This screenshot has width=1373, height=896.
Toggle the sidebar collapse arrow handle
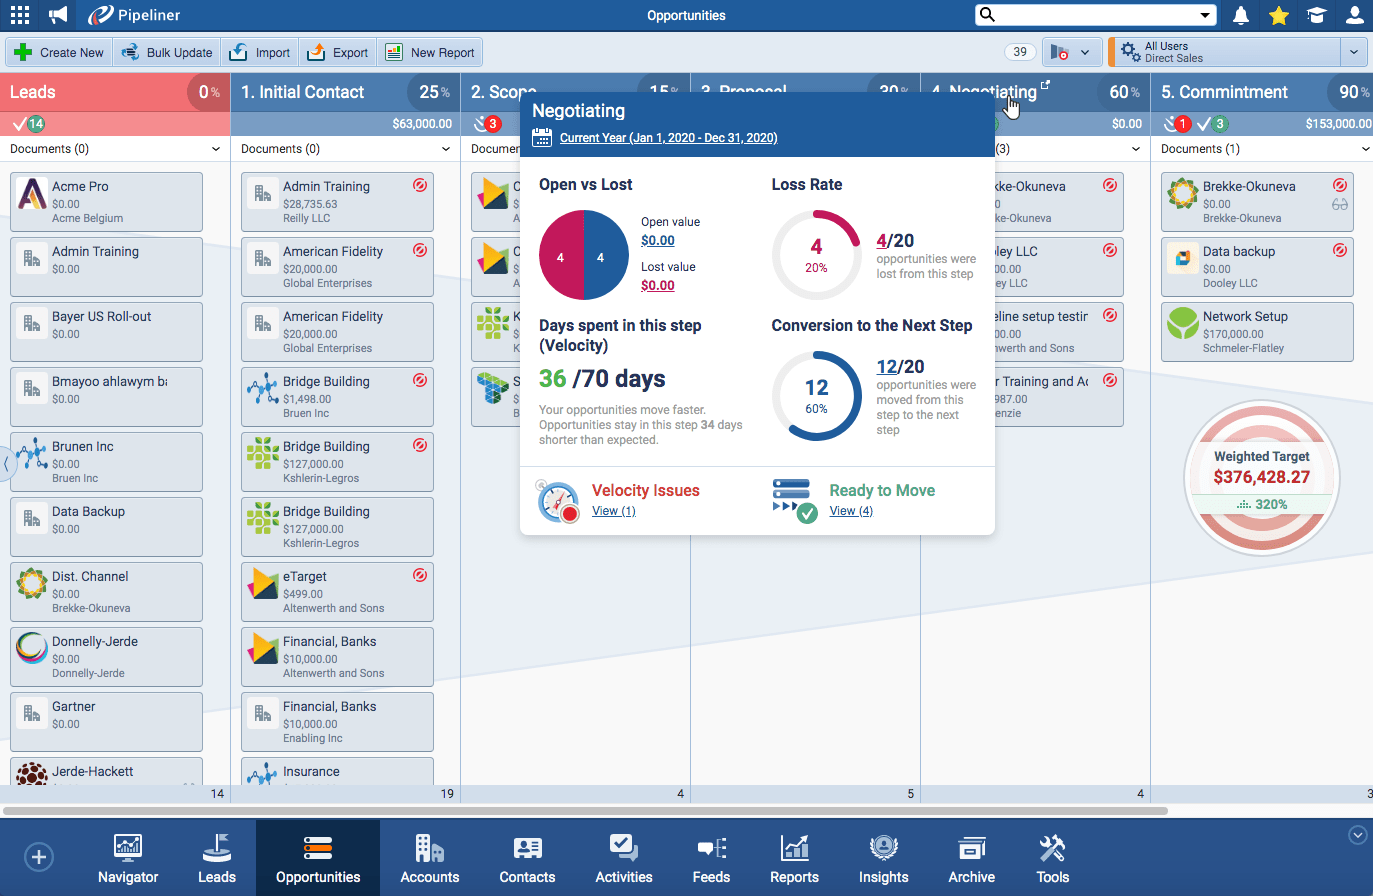click(x=6, y=463)
